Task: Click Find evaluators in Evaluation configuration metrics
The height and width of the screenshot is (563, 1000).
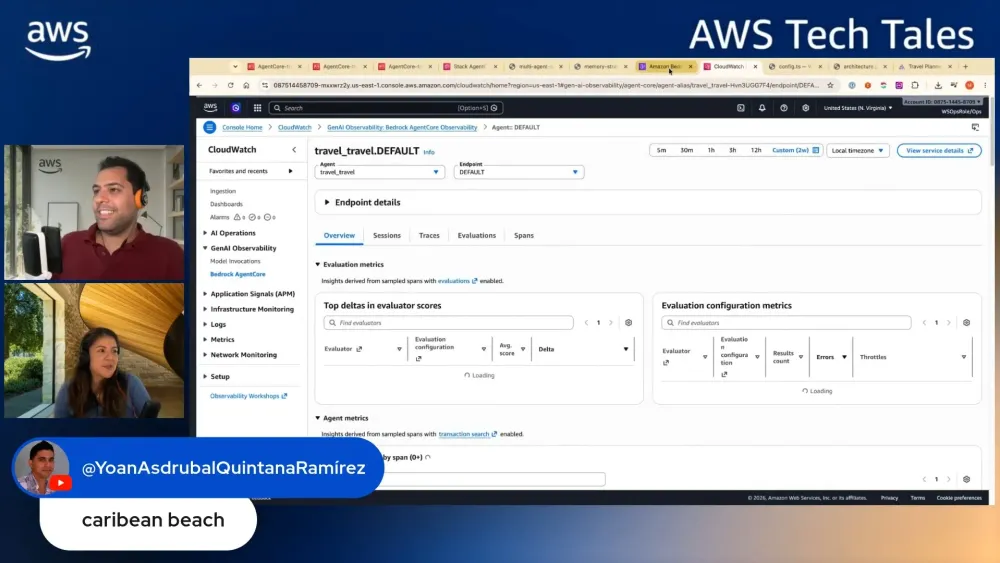Action: coord(786,323)
